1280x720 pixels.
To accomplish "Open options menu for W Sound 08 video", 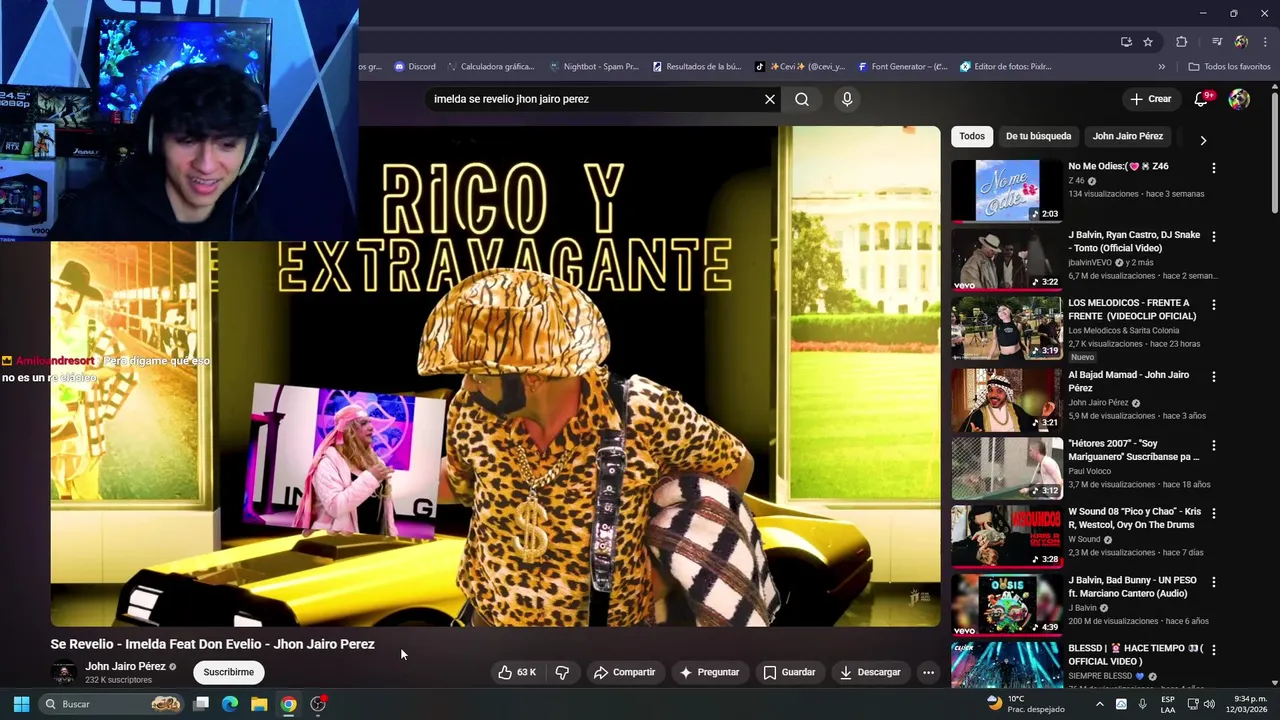I will [x=1213, y=513].
